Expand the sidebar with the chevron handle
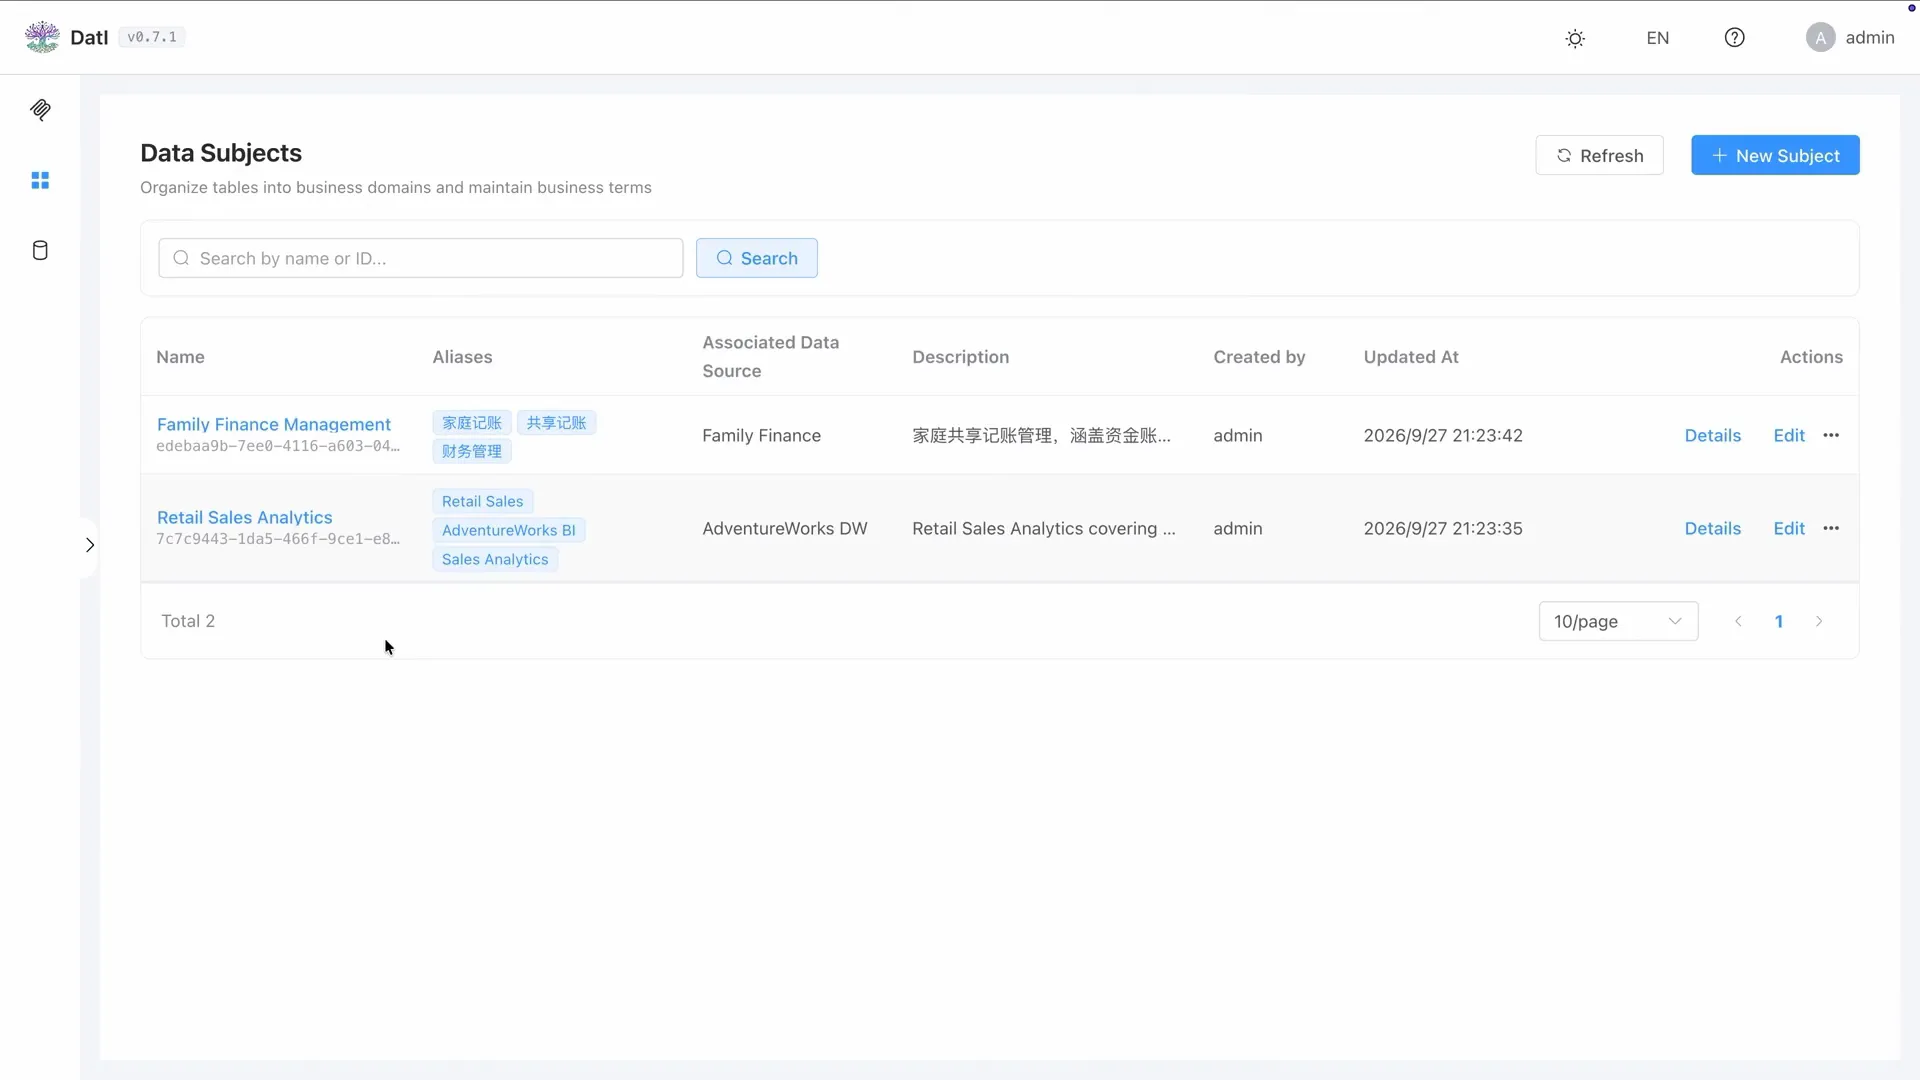This screenshot has height=1080, width=1920. [89, 545]
